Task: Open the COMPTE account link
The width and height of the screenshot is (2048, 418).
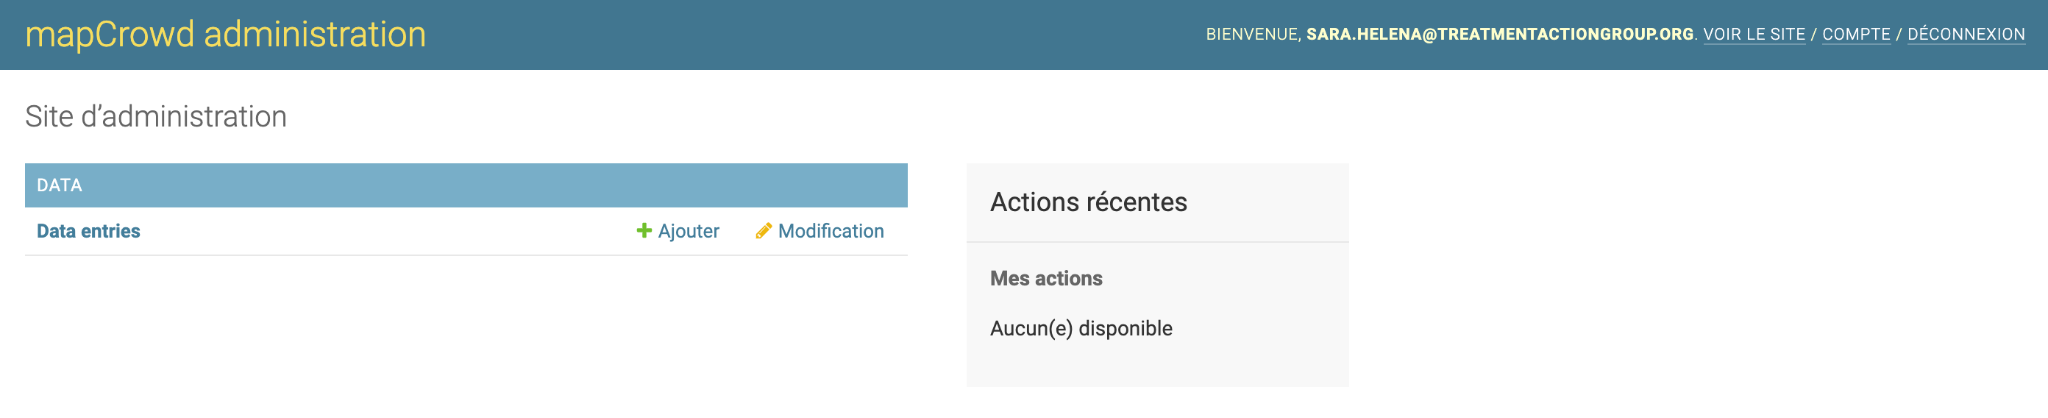Action: 1856,34
